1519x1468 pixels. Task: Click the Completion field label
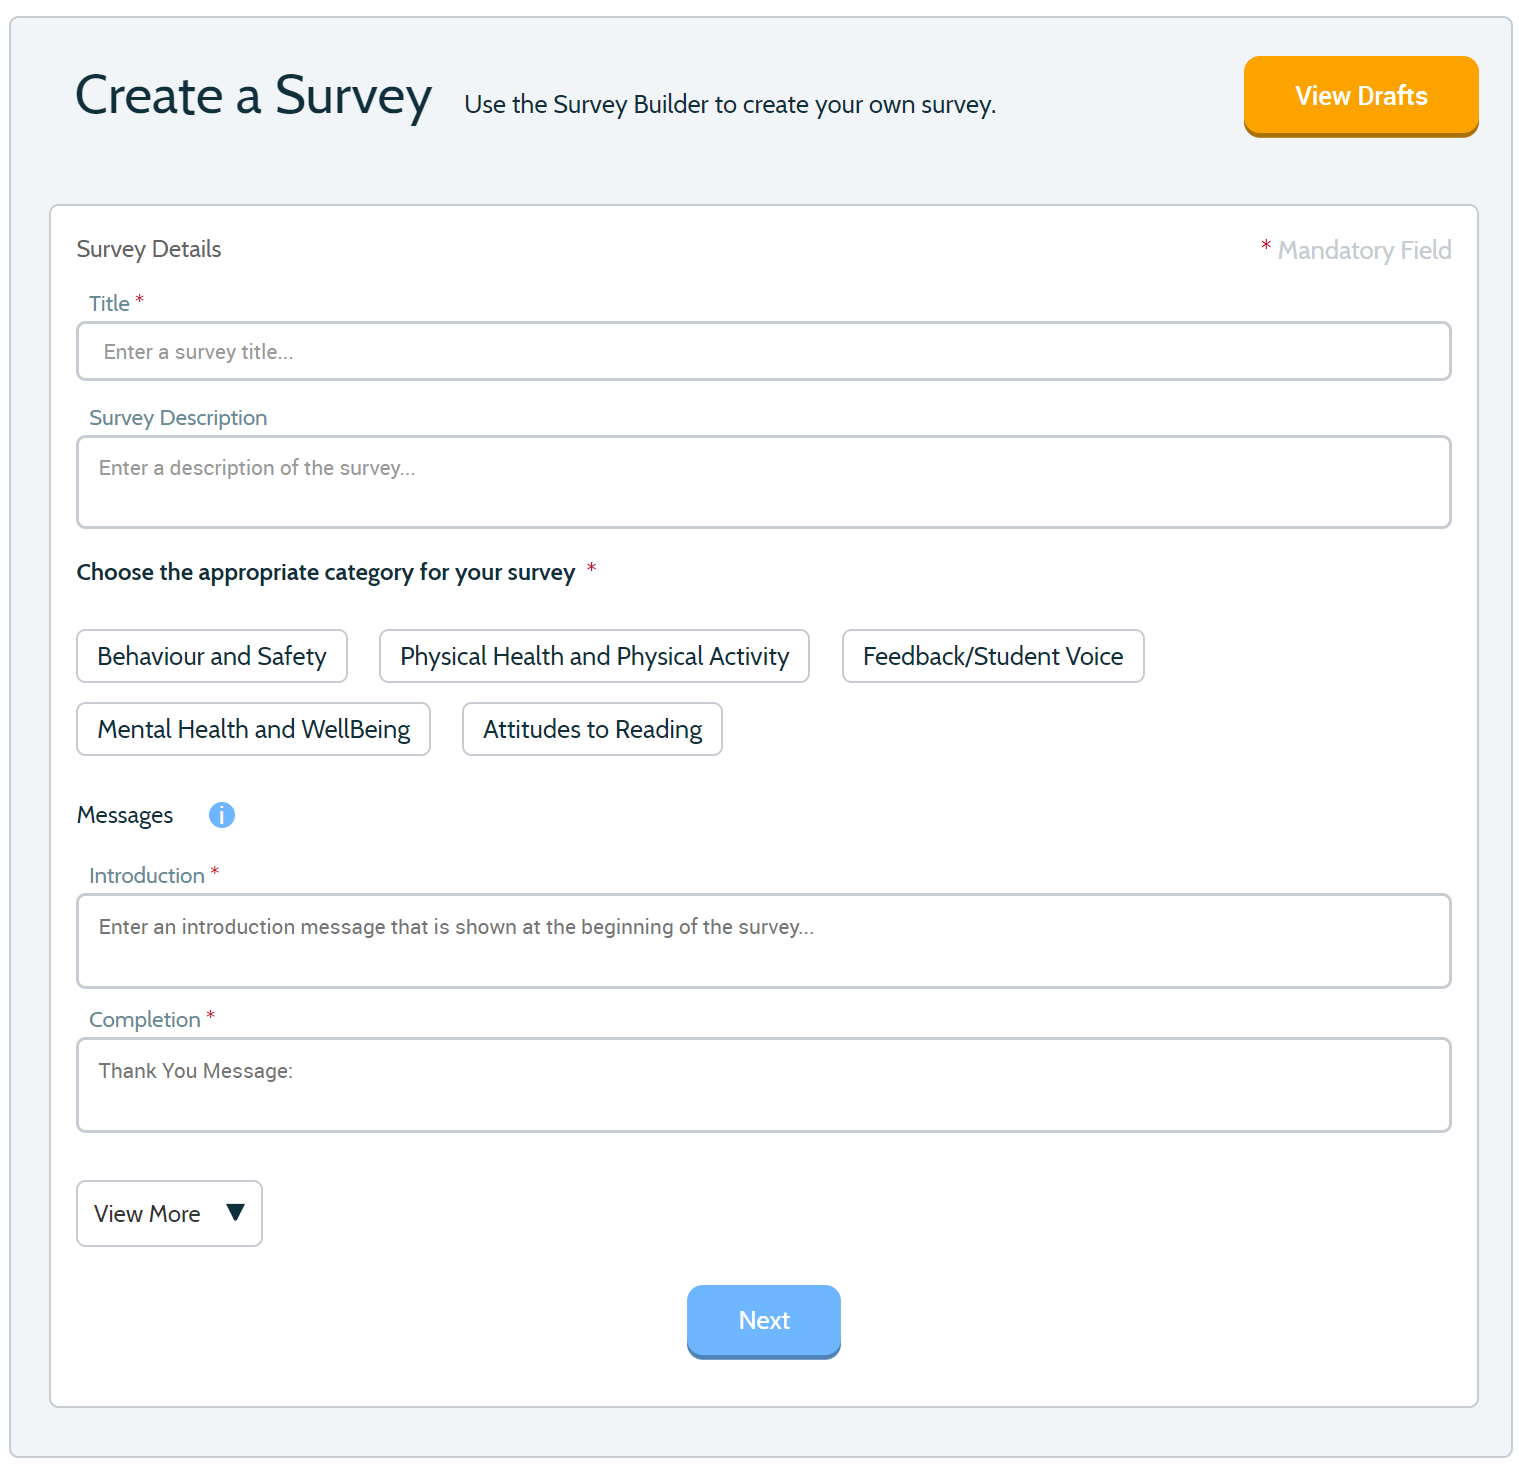coord(145,1020)
